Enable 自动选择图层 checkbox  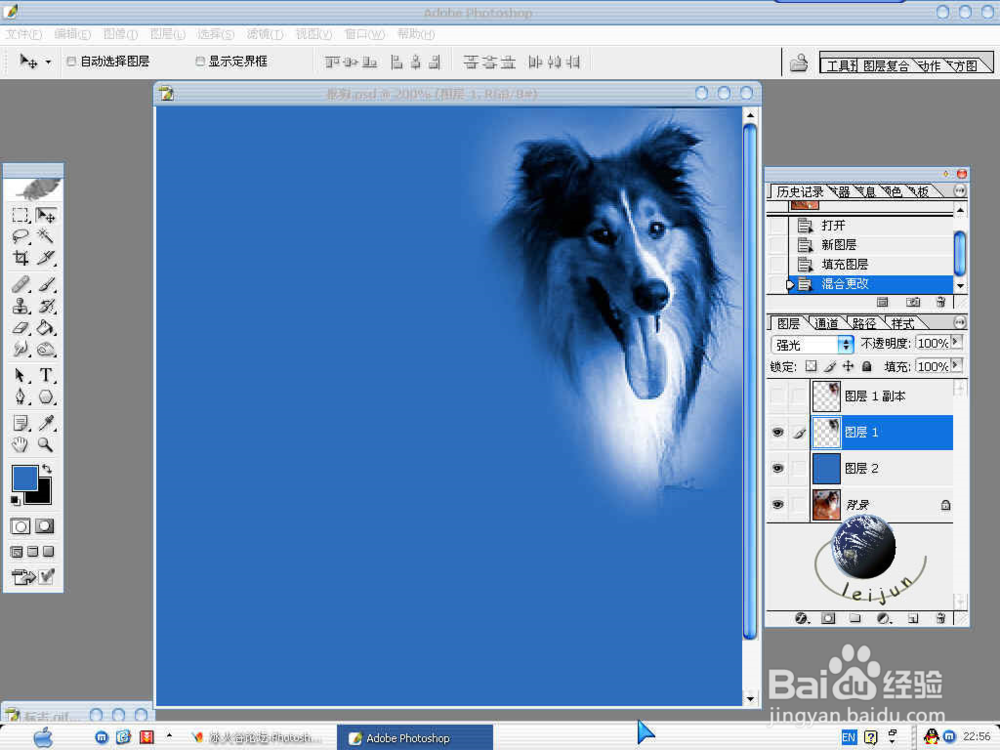(71, 61)
